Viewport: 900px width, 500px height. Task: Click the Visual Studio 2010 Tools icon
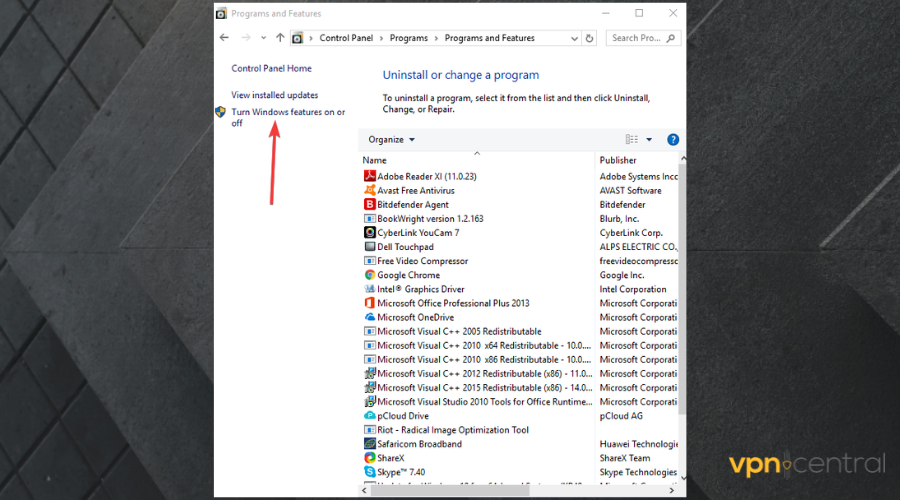(x=370, y=402)
